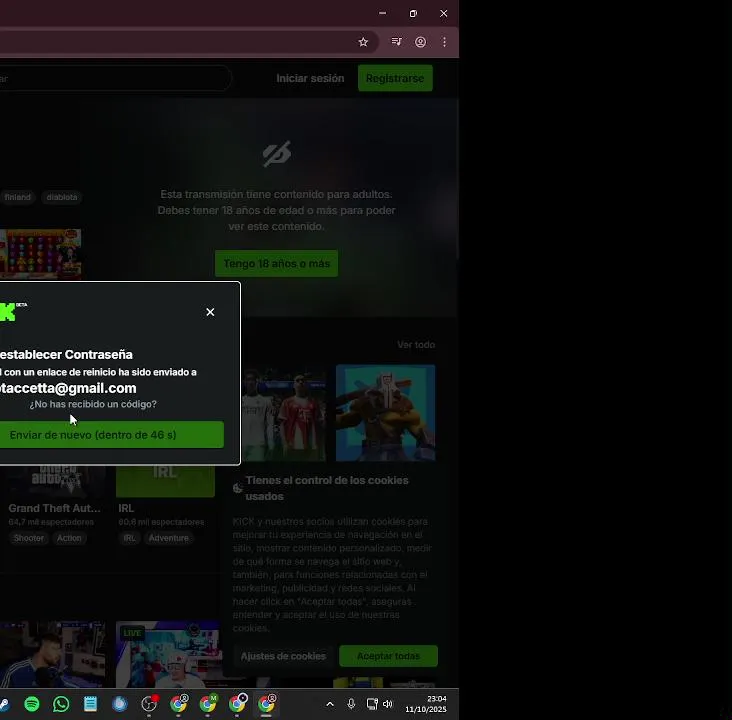Open the Chrome three-dot menu
Screen dimensions: 732x720
coord(444,42)
